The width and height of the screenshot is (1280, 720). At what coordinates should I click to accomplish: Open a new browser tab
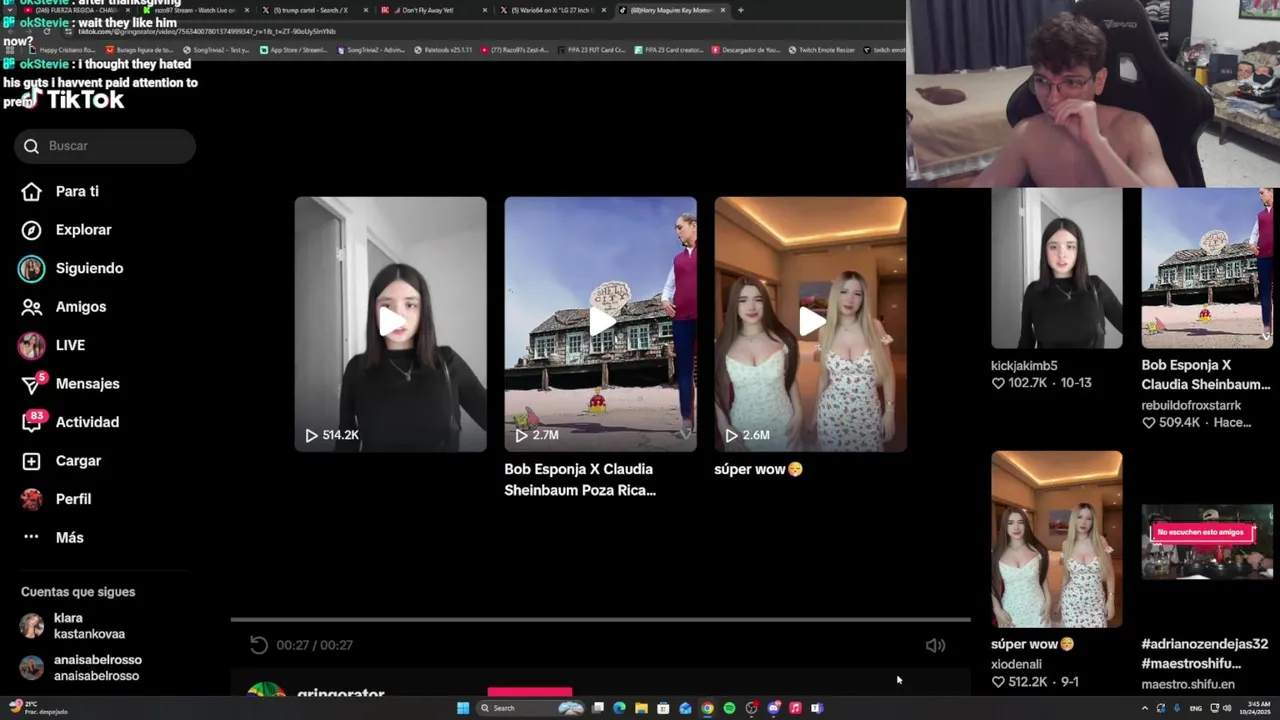740,10
